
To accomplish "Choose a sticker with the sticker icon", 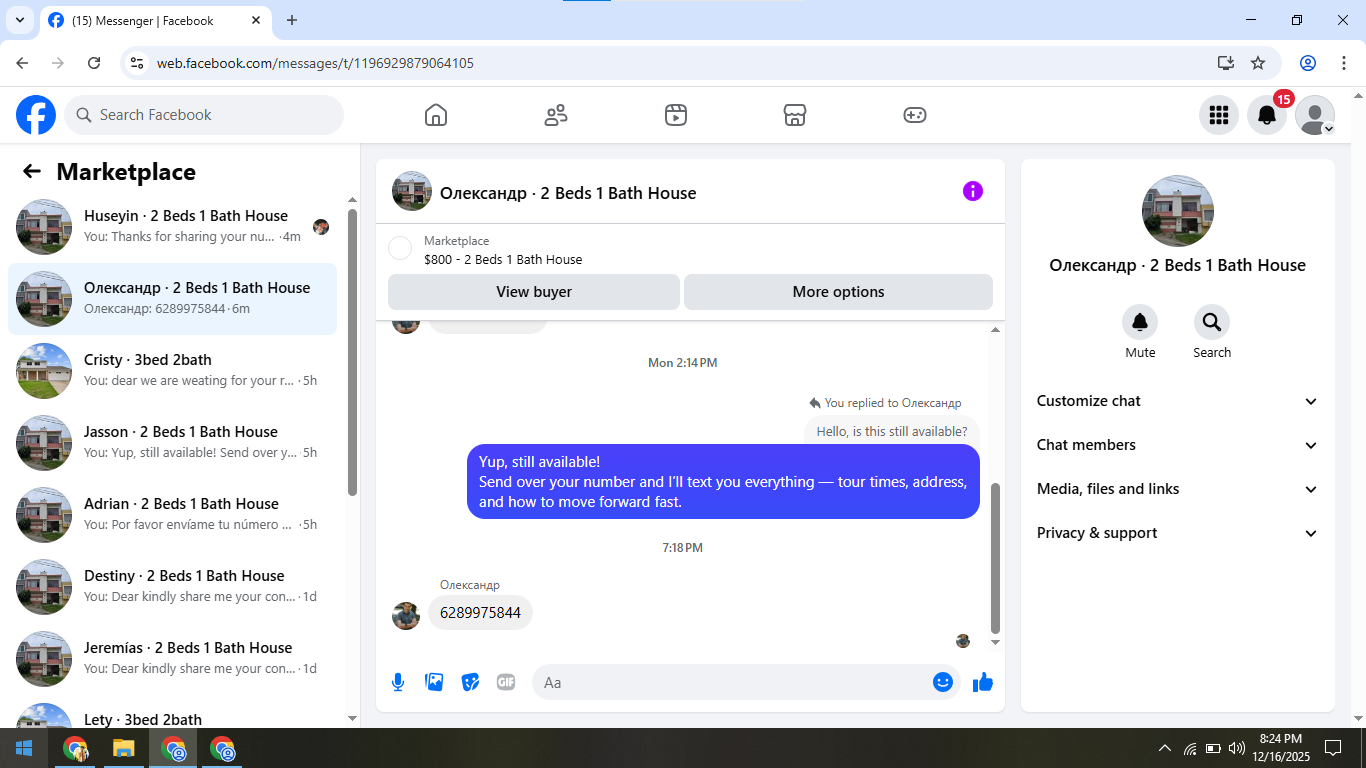I will click(470, 682).
